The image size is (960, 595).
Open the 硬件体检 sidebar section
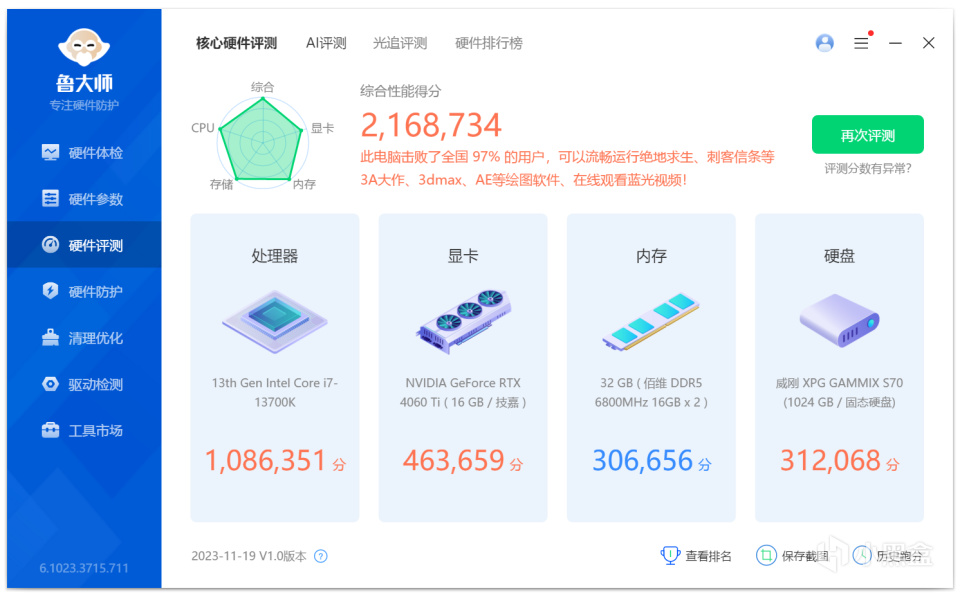pos(84,152)
